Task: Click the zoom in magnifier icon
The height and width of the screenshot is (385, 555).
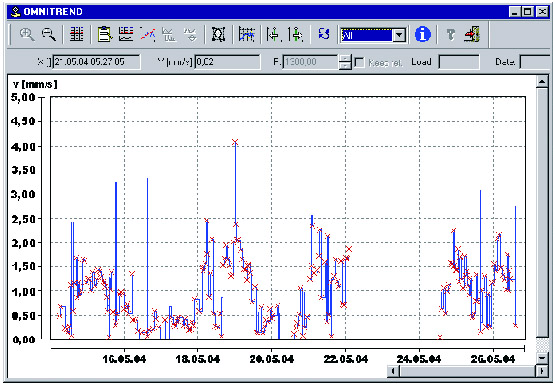Action: [27, 35]
